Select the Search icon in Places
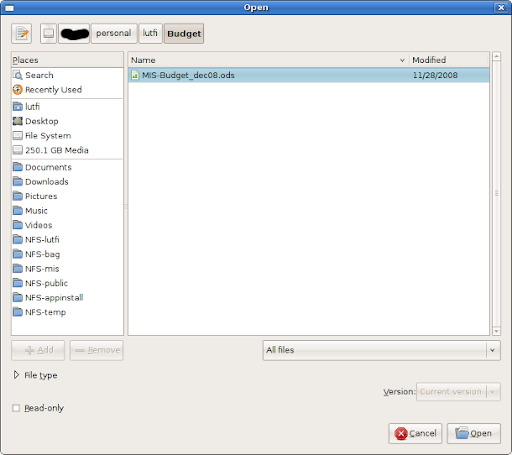Screen dimensions: 512x455 point(17,75)
